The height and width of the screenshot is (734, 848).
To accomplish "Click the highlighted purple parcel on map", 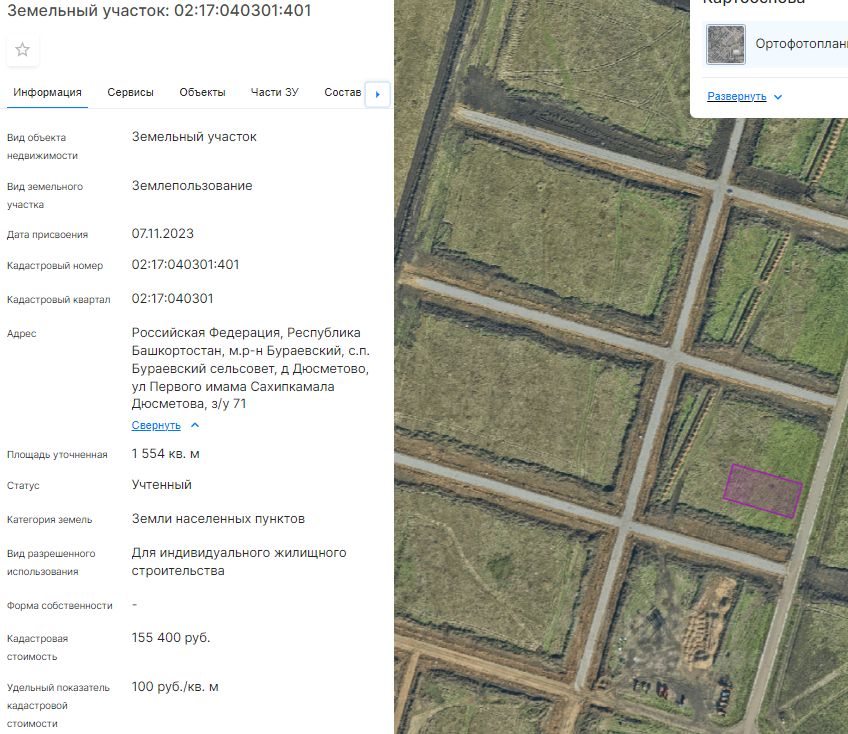I will [763, 491].
